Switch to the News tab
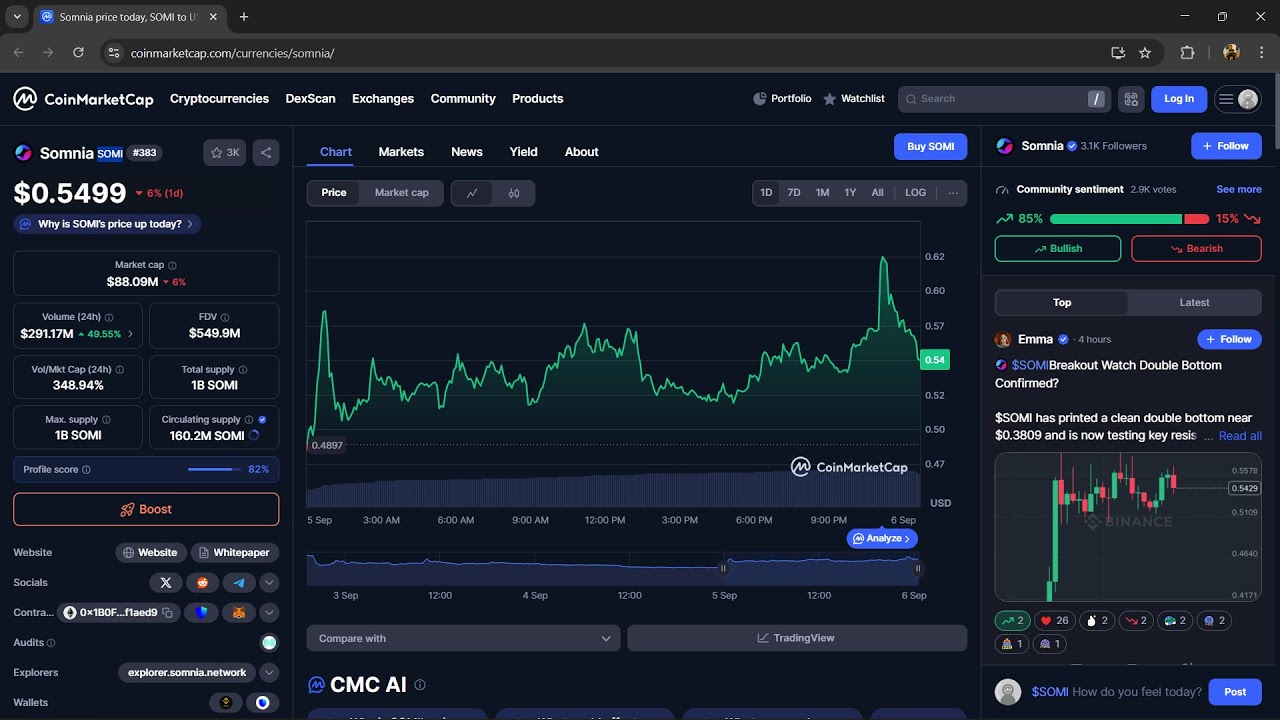Image resolution: width=1280 pixels, height=720 pixels. pos(467,152)
